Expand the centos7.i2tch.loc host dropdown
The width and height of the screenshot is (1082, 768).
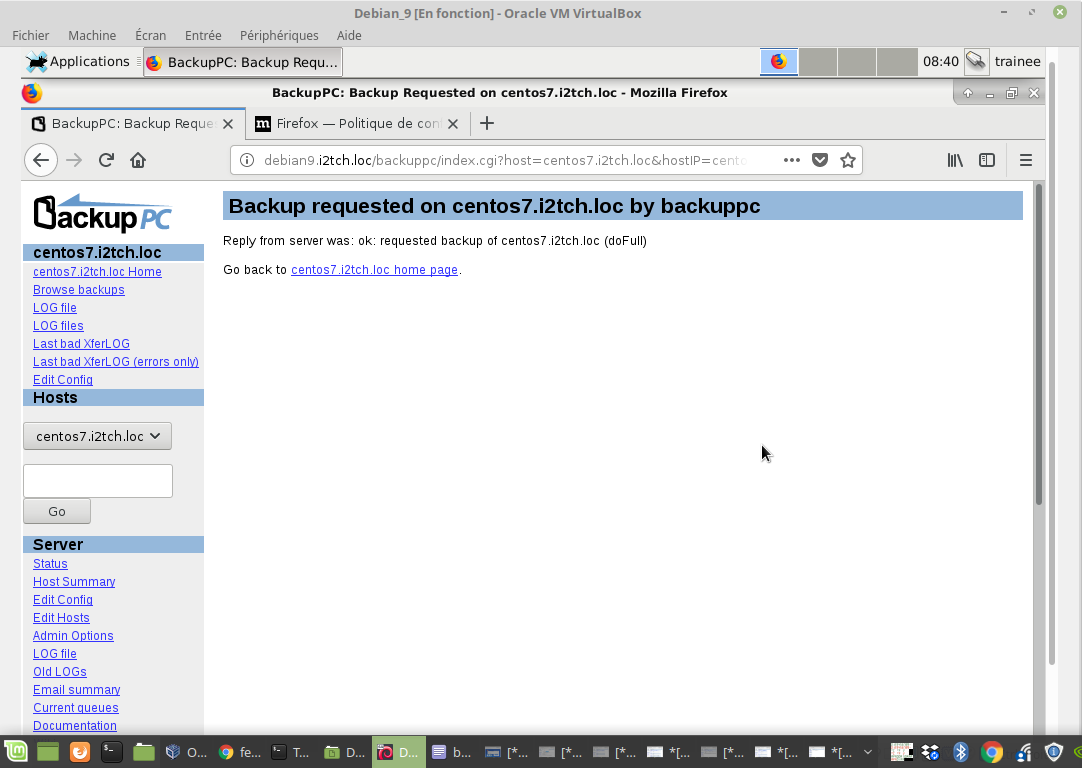pyautogui.click(x=98, y=436)
